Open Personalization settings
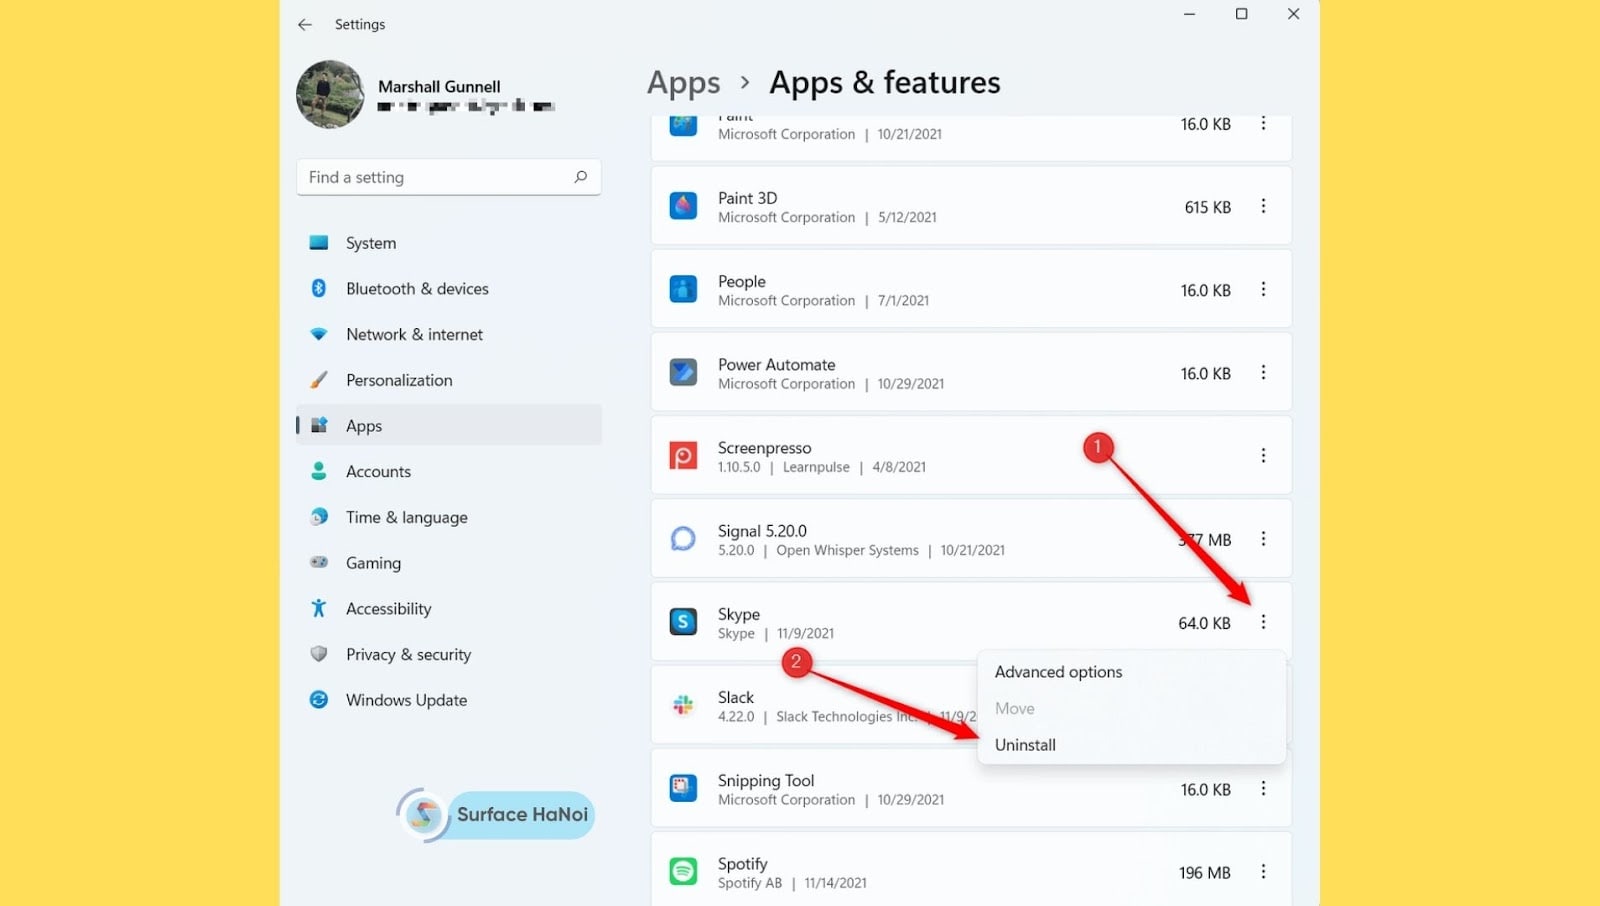Image resolution: width=1600 pixels, height=906 pixels. [449, 380]
